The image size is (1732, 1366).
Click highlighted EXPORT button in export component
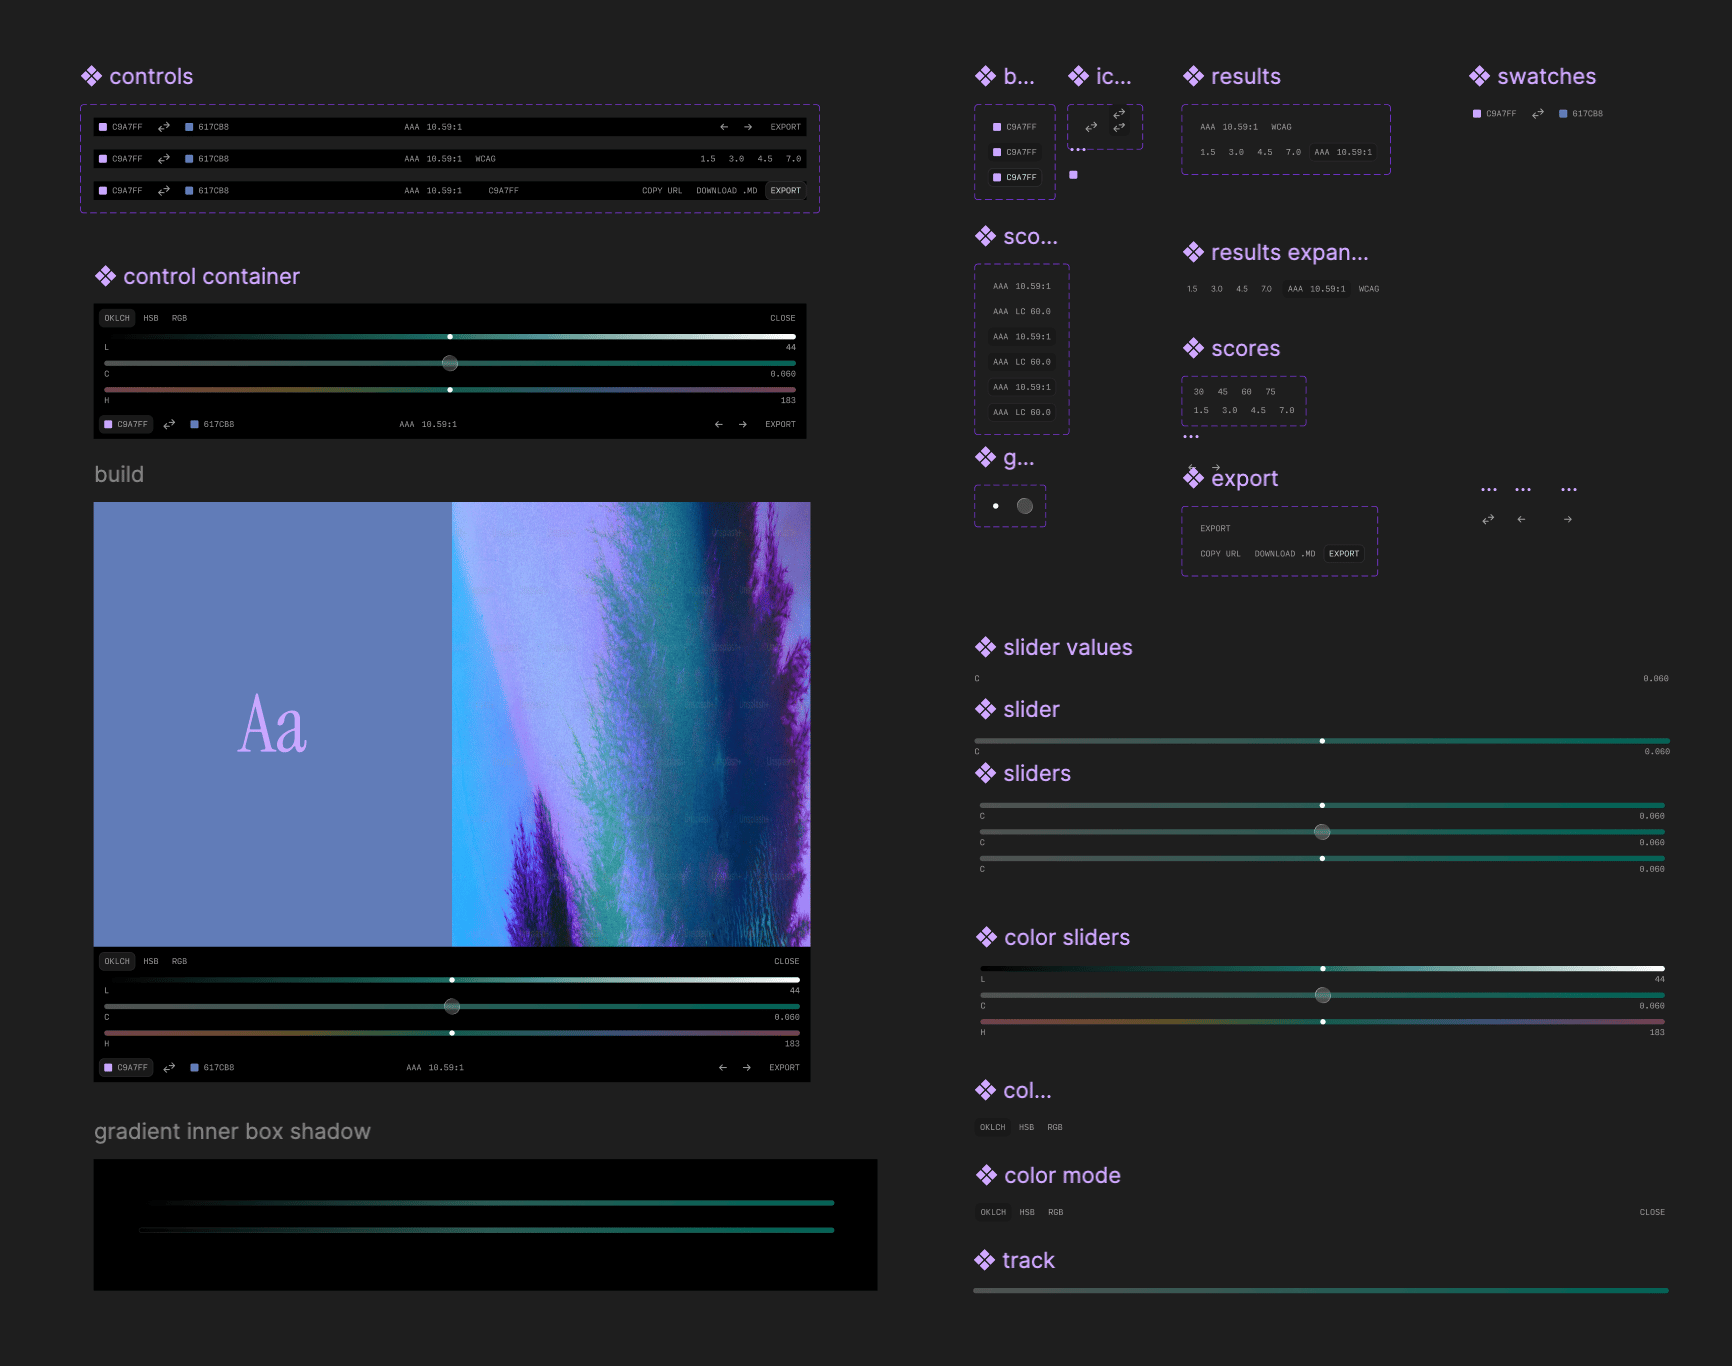[1344, 554]
